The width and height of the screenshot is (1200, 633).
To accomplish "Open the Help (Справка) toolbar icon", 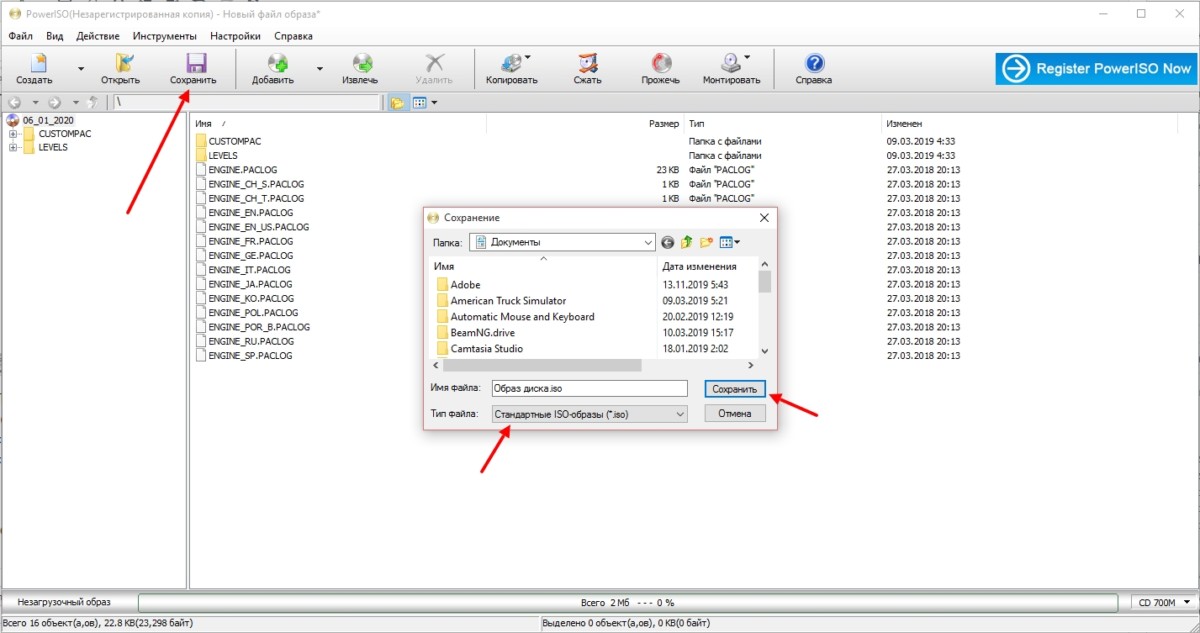I will coord(813,64).
